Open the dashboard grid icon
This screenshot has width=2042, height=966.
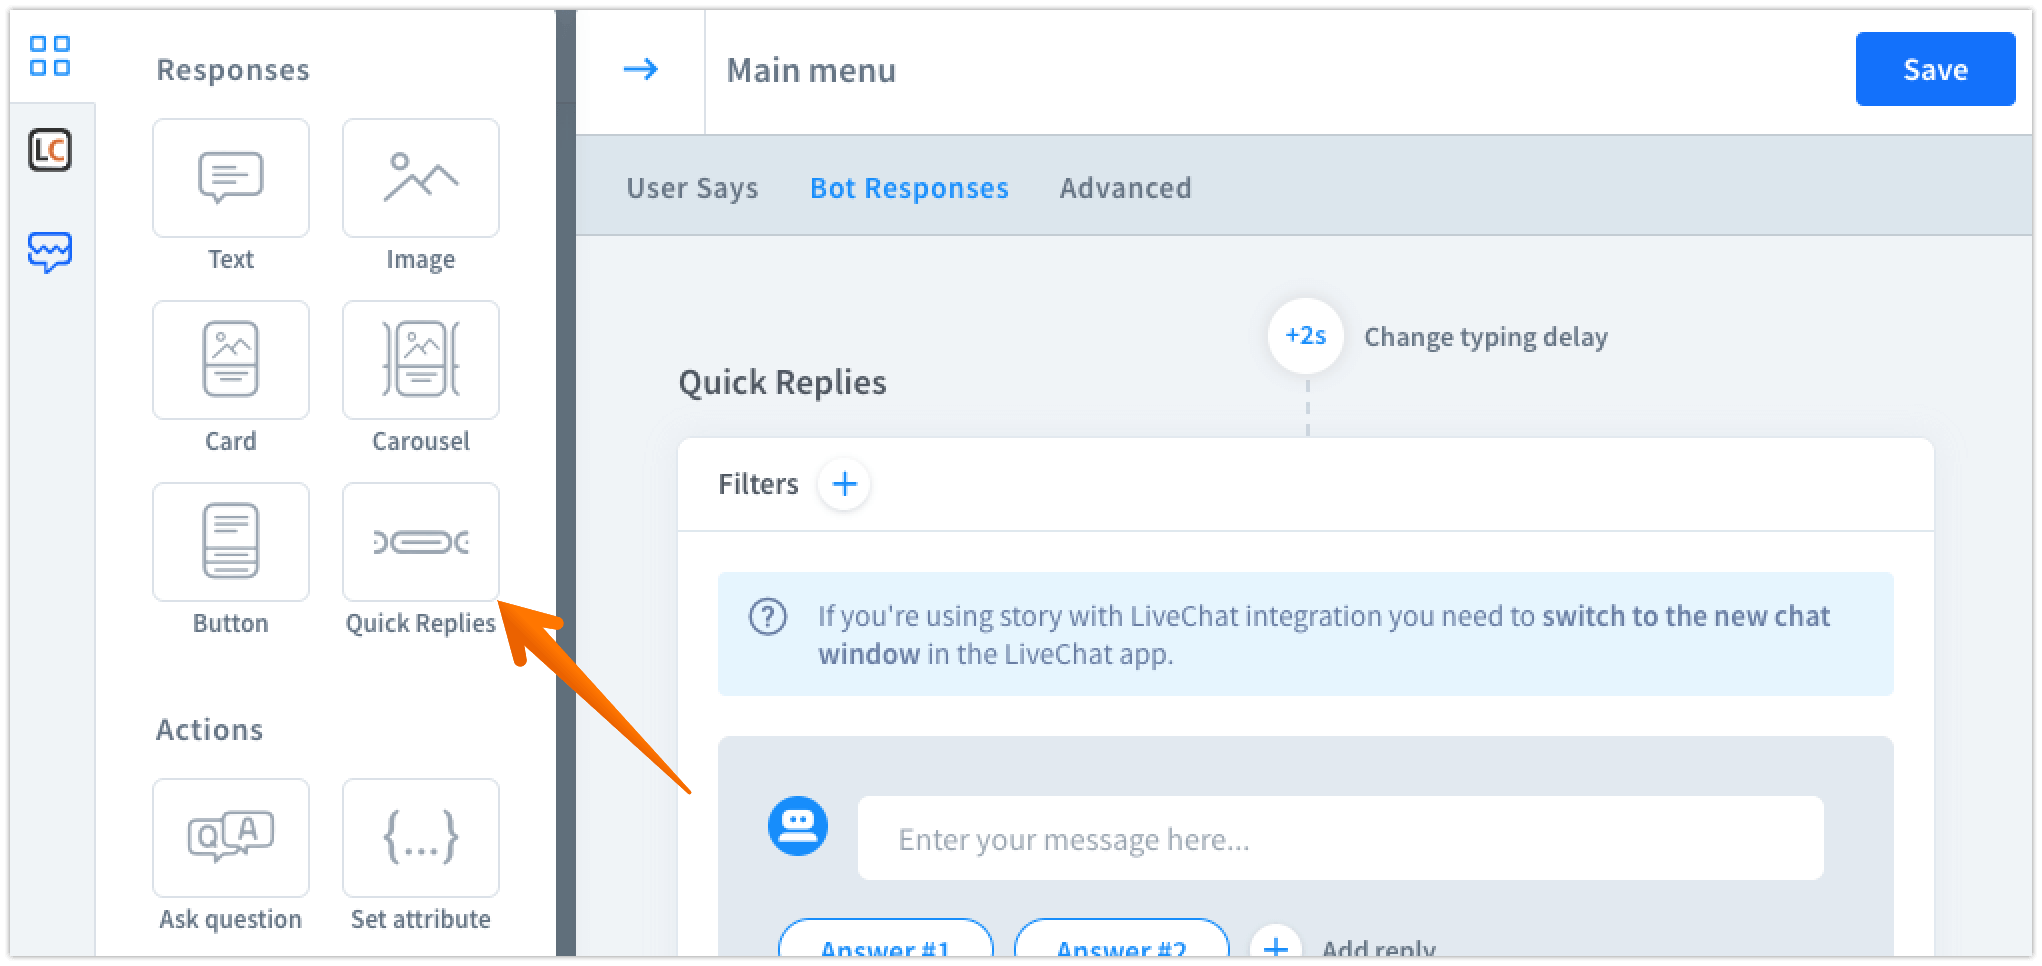(x=50, y=56)
